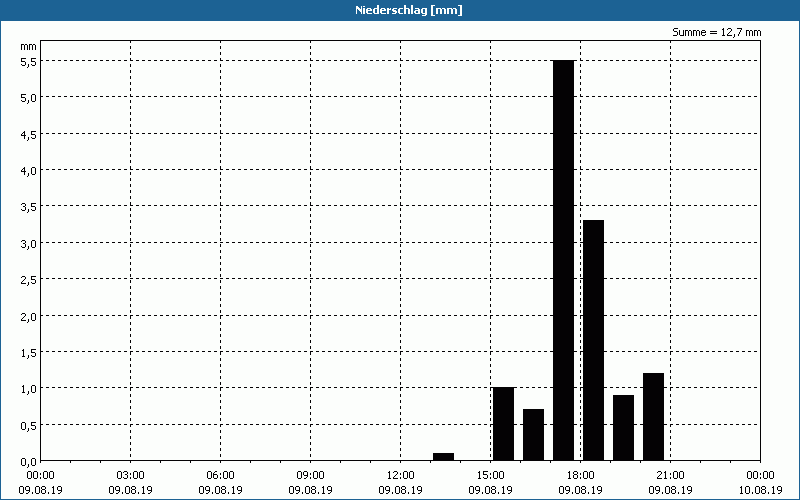Click the 09:00 time axis label

311,476
